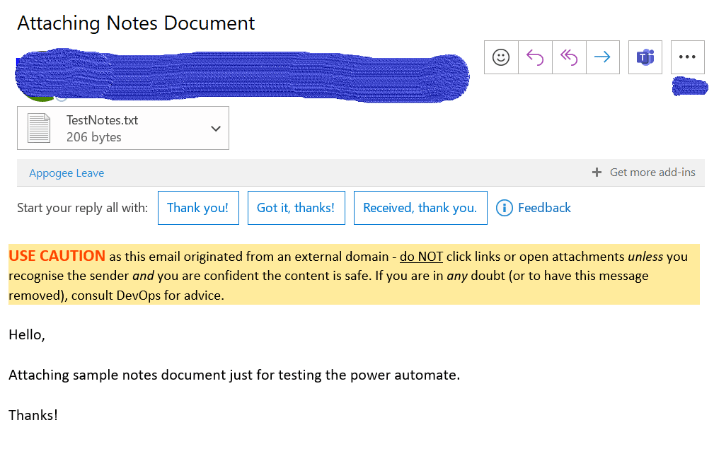Click the yellow USE CAUTION warning banner
The height and width of the screenshot is (456, 714).
point(350,275)
